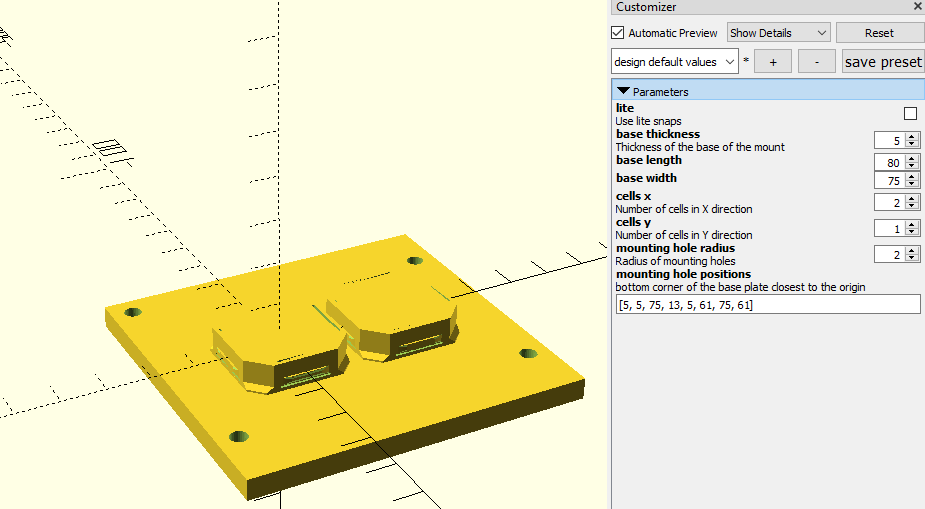Decrease base width with down arrow
Image resolution: width=925 pixels, height=509 pixels.
tap(911, 185)
